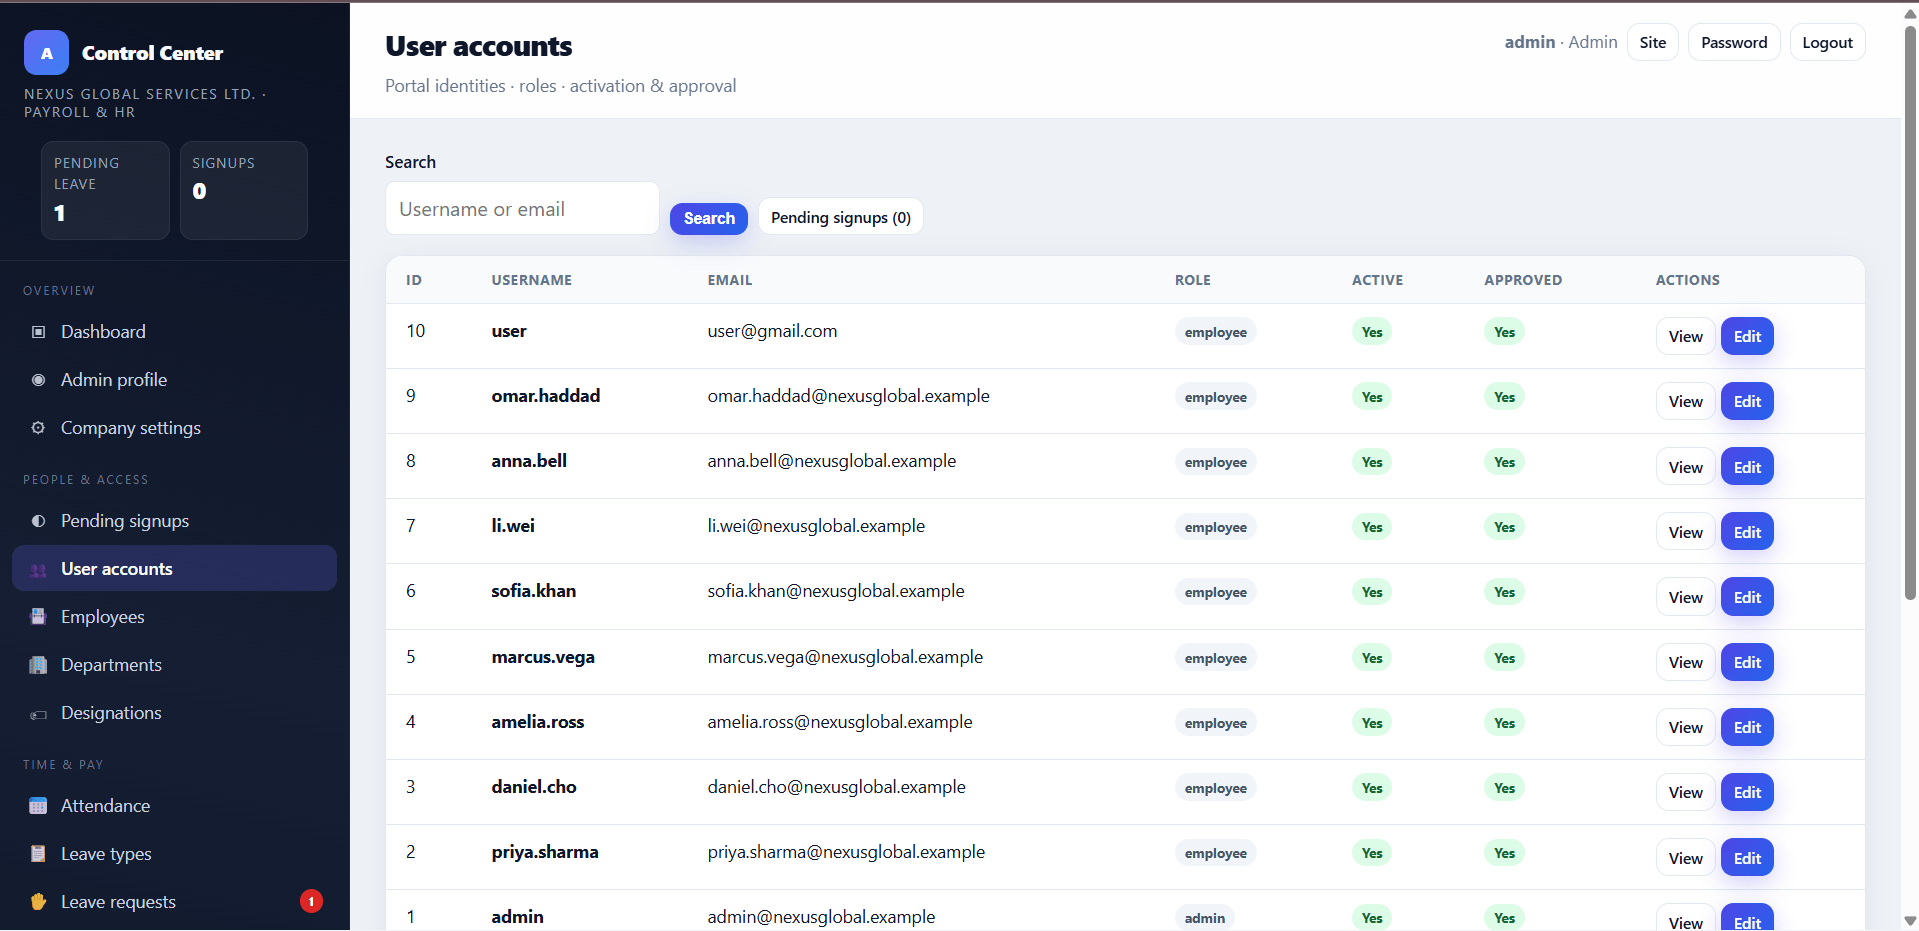Edit amelia.ross's account
This screenshot has height=931, width=1919.
[x=1747, y=727]
